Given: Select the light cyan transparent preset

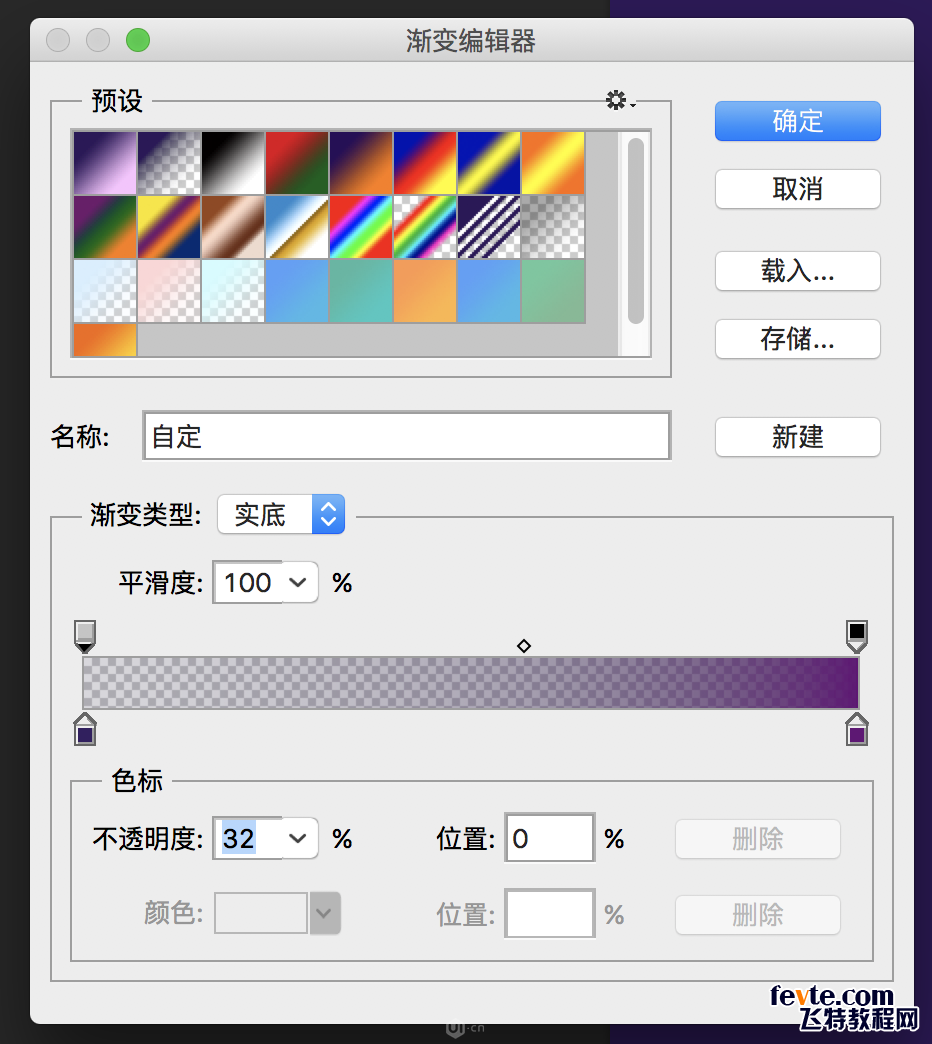Looking at the screenshot, I should coord(233,291).
